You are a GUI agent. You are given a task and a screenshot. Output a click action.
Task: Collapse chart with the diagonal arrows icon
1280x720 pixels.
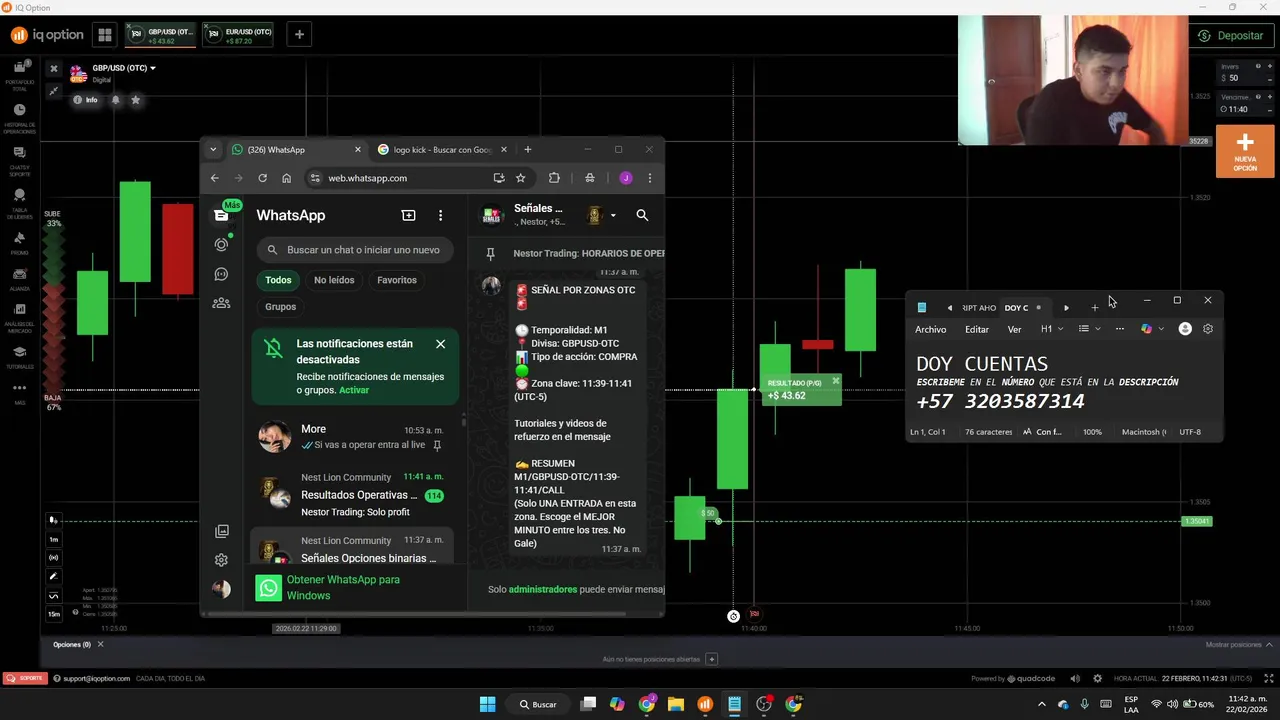tap(54, 91)
